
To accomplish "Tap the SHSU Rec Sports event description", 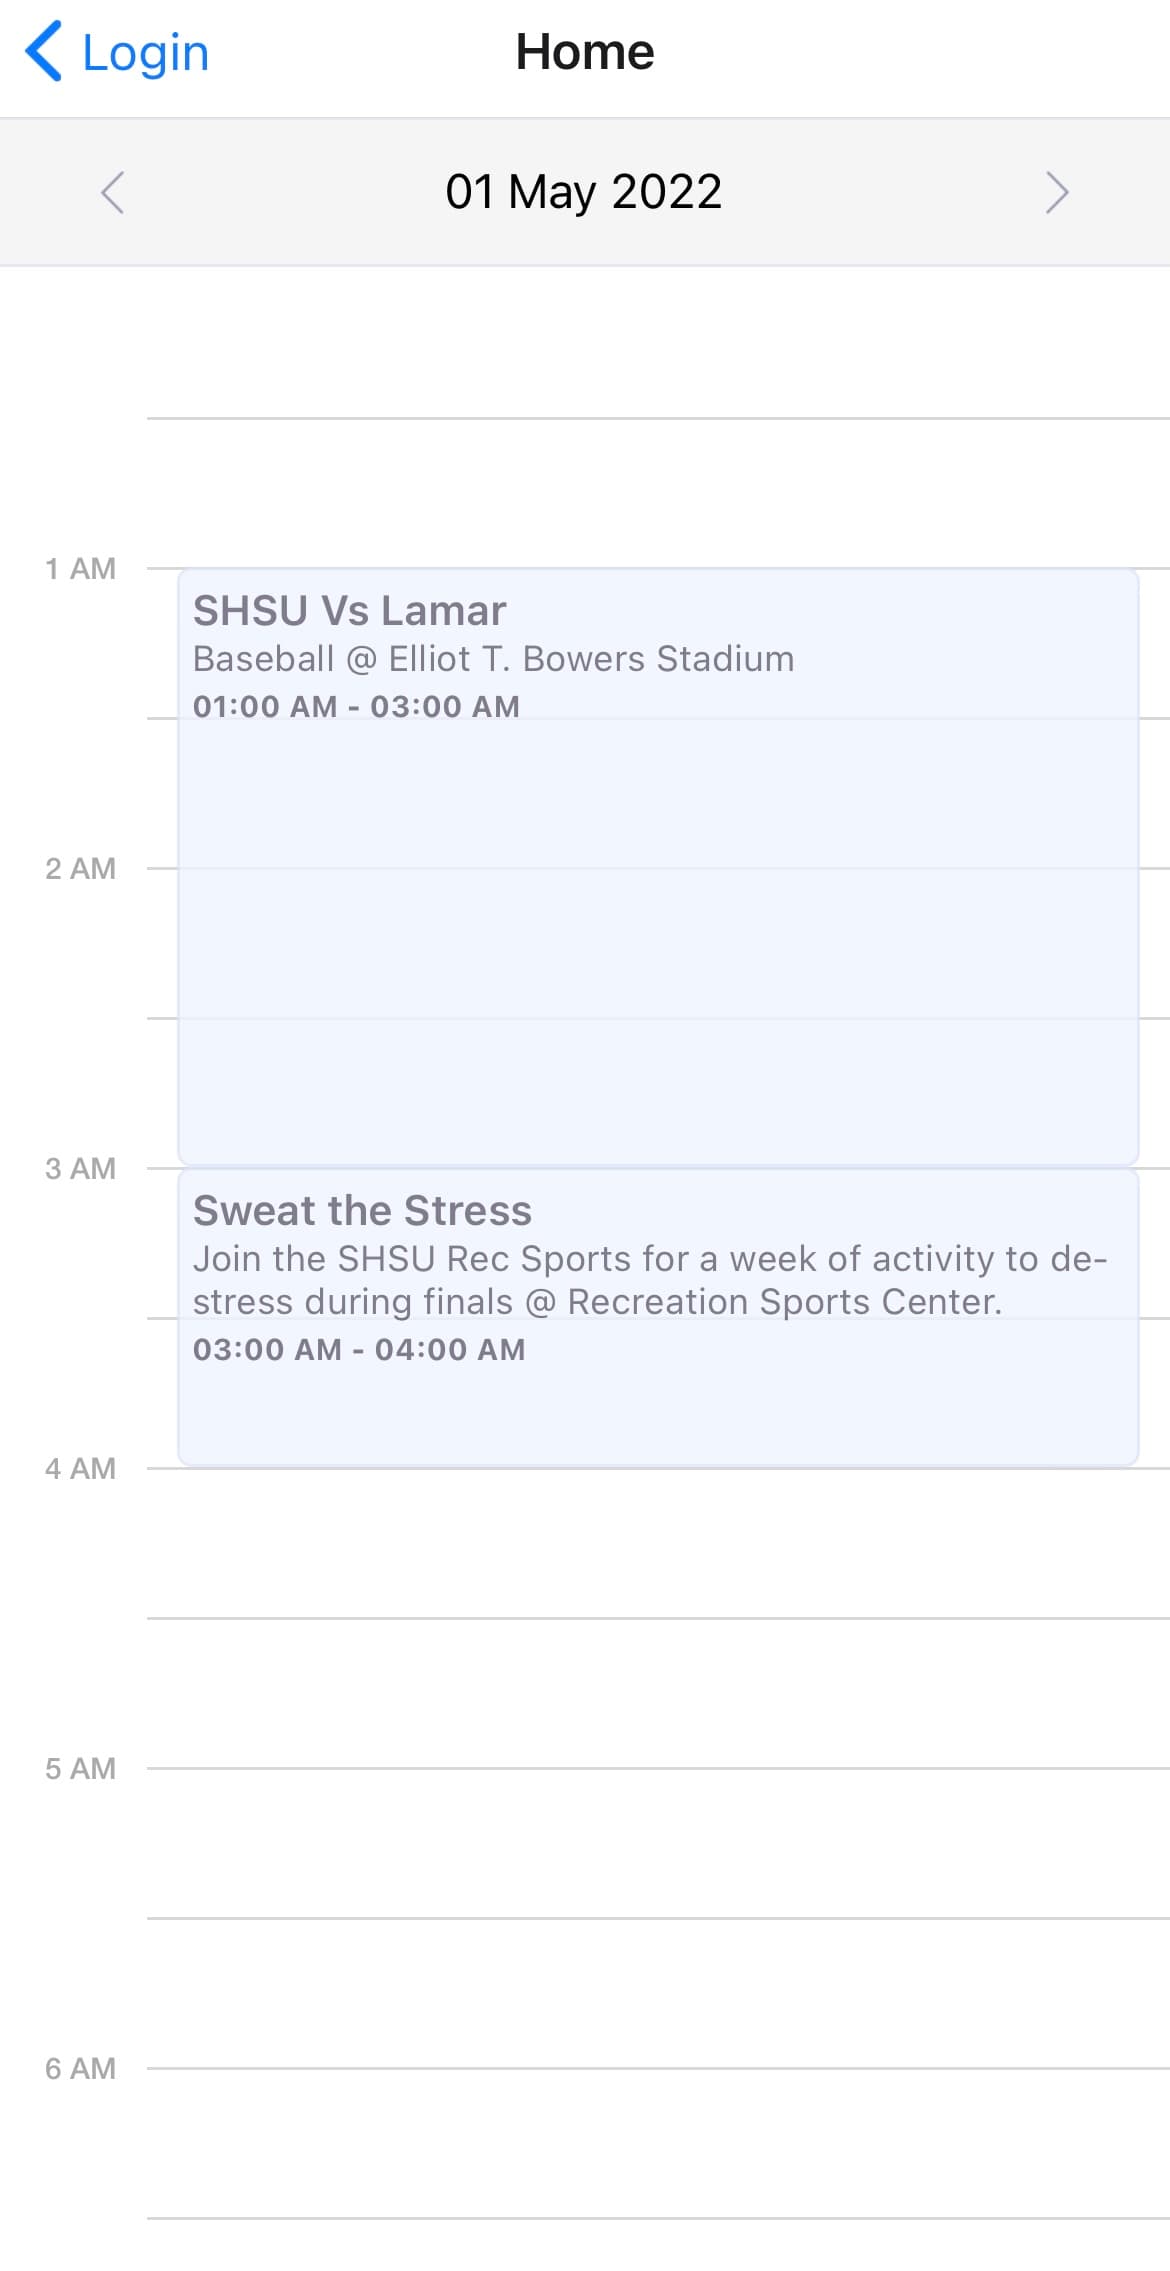I will pos(650,1280).
